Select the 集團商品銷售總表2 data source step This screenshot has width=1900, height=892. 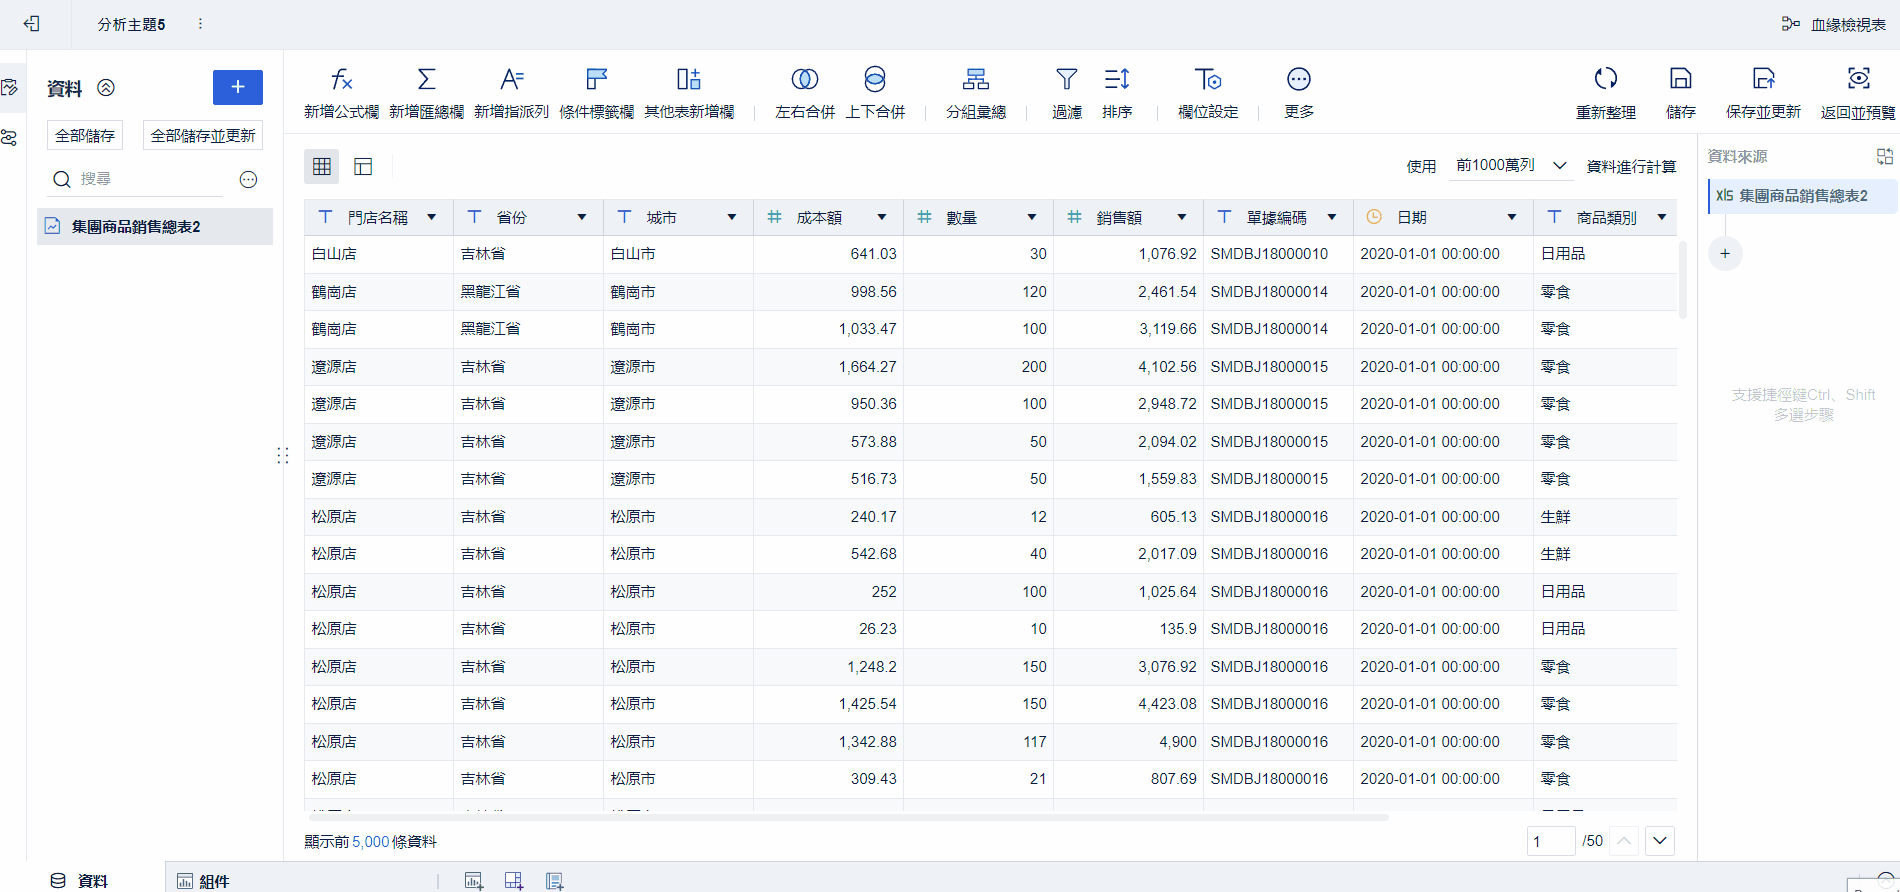pyautogui.click(x=1803, y=196)
